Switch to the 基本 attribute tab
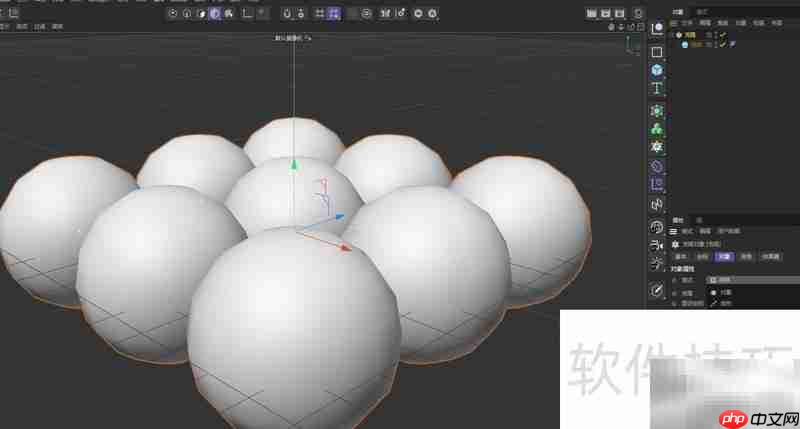The image size is (800, 429). [x=681, y=257]
